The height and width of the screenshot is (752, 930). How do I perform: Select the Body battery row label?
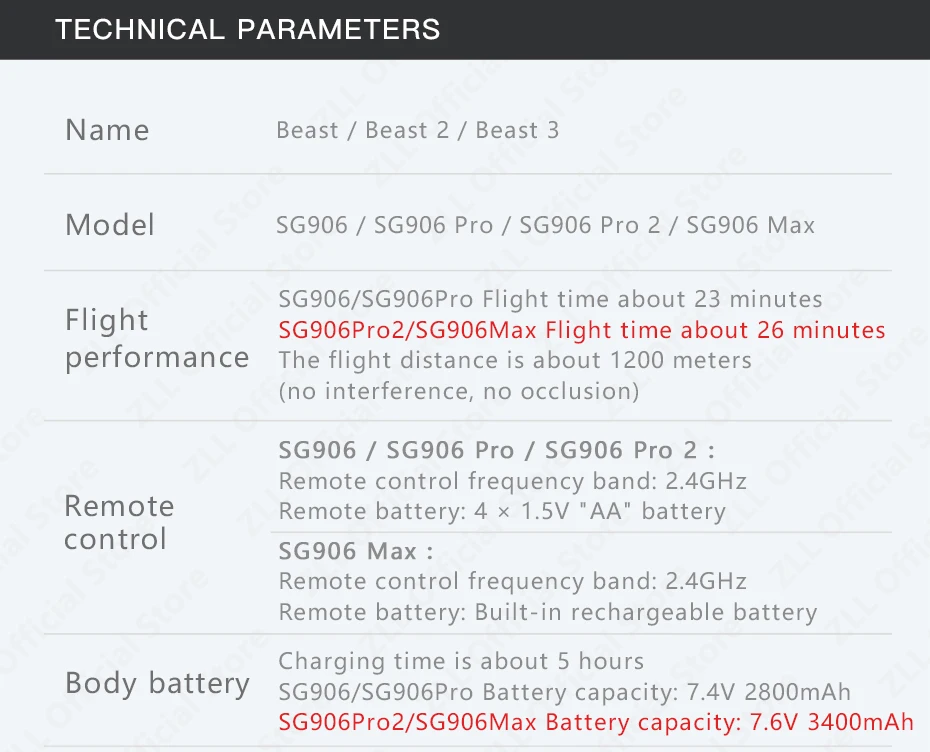point(157,684)
